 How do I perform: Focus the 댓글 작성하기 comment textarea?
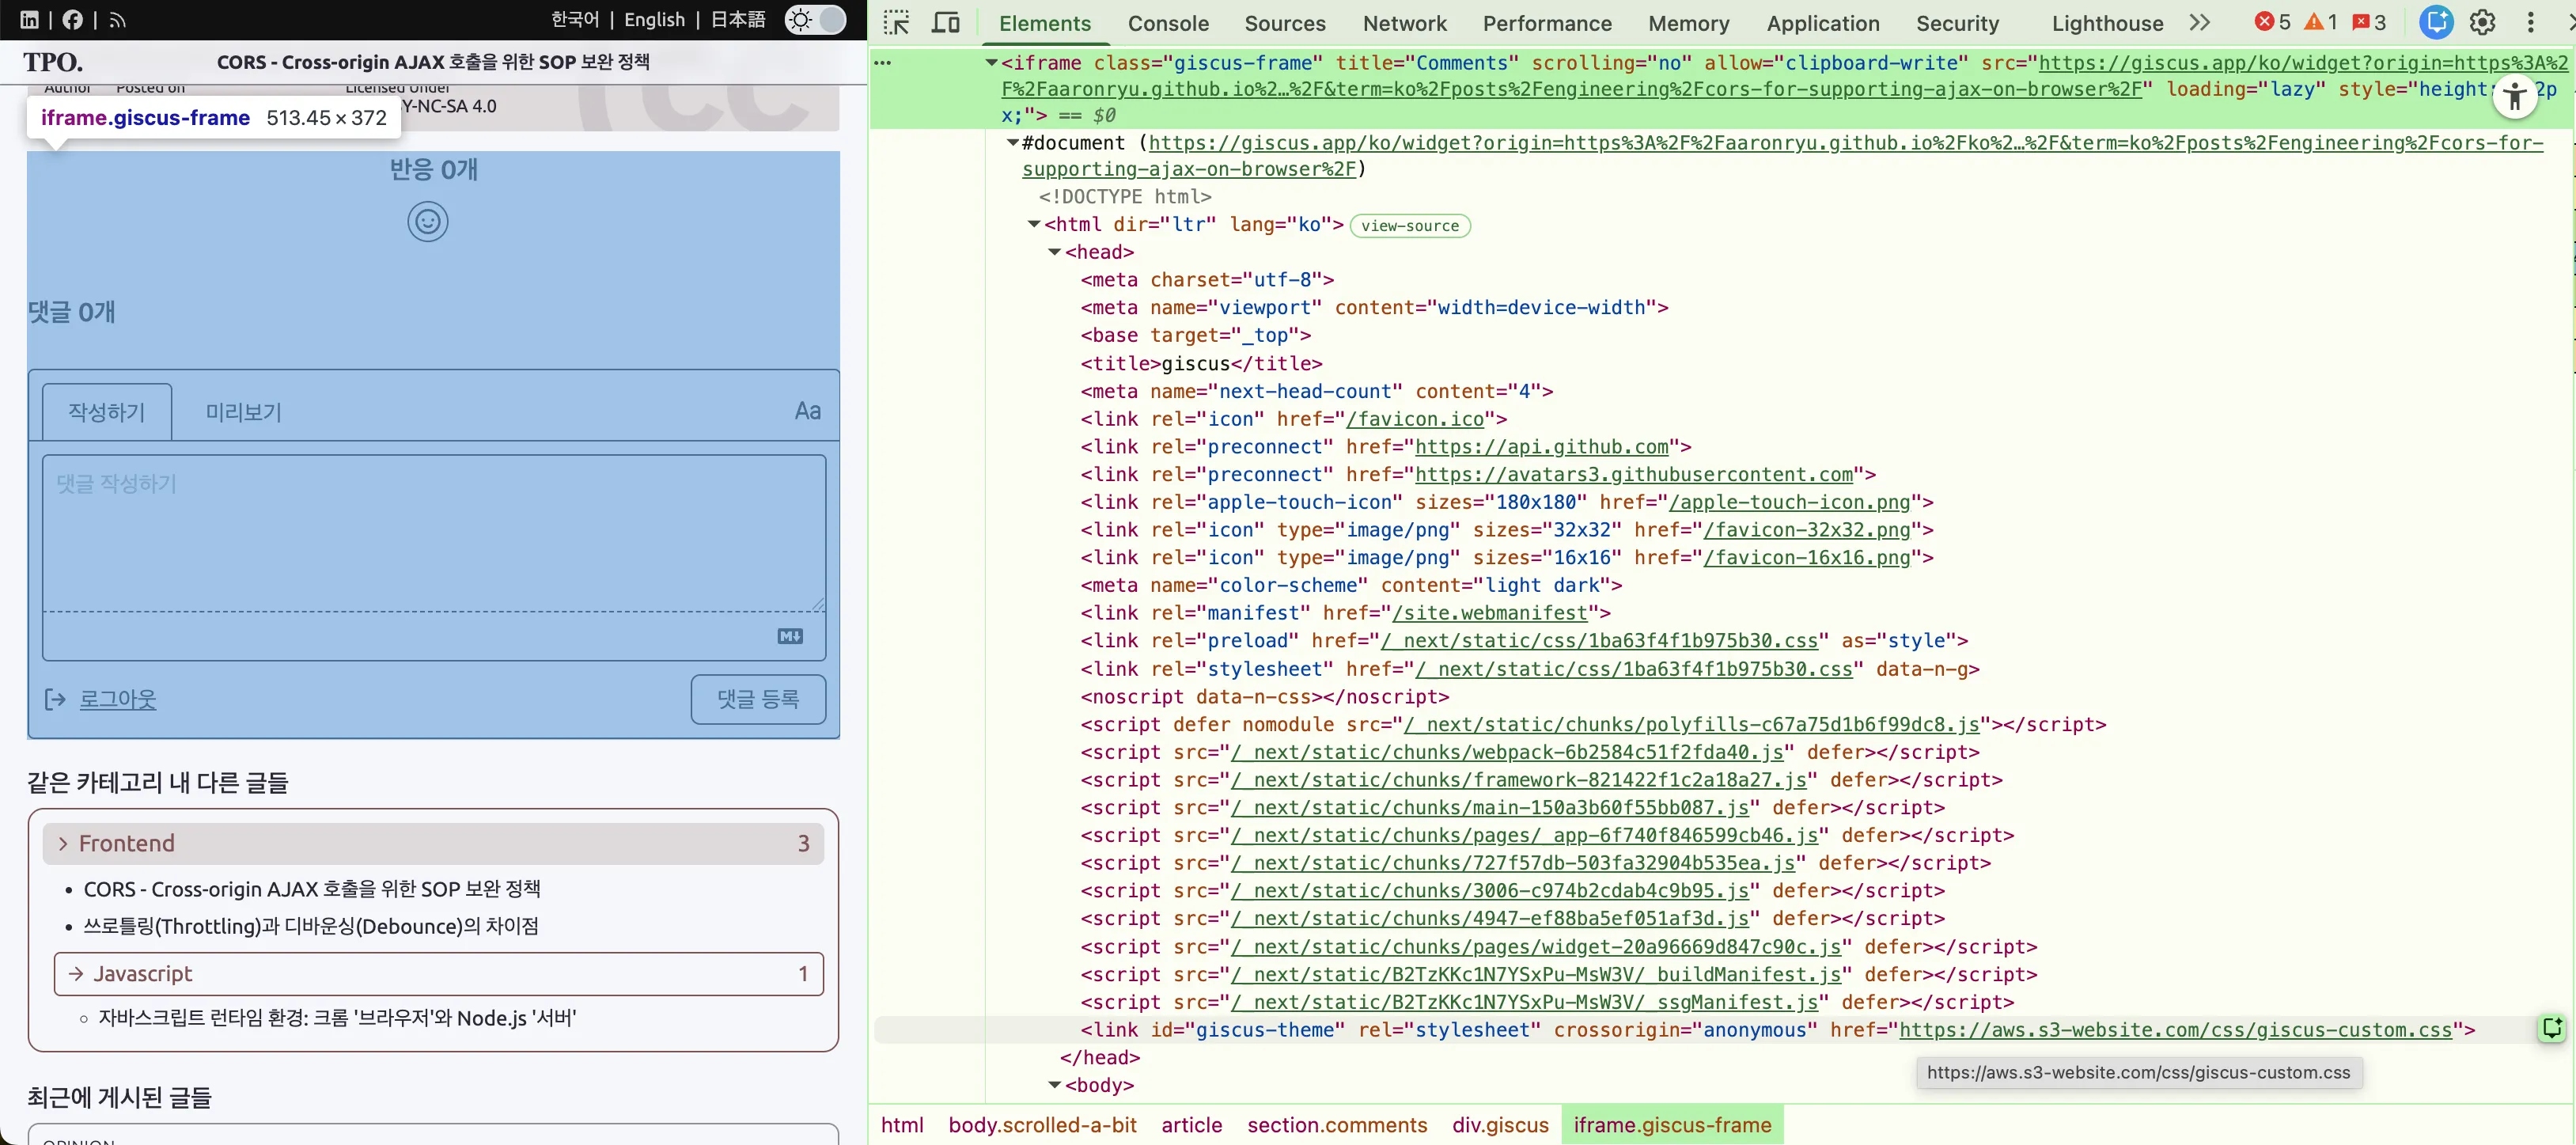coord(434,533)
